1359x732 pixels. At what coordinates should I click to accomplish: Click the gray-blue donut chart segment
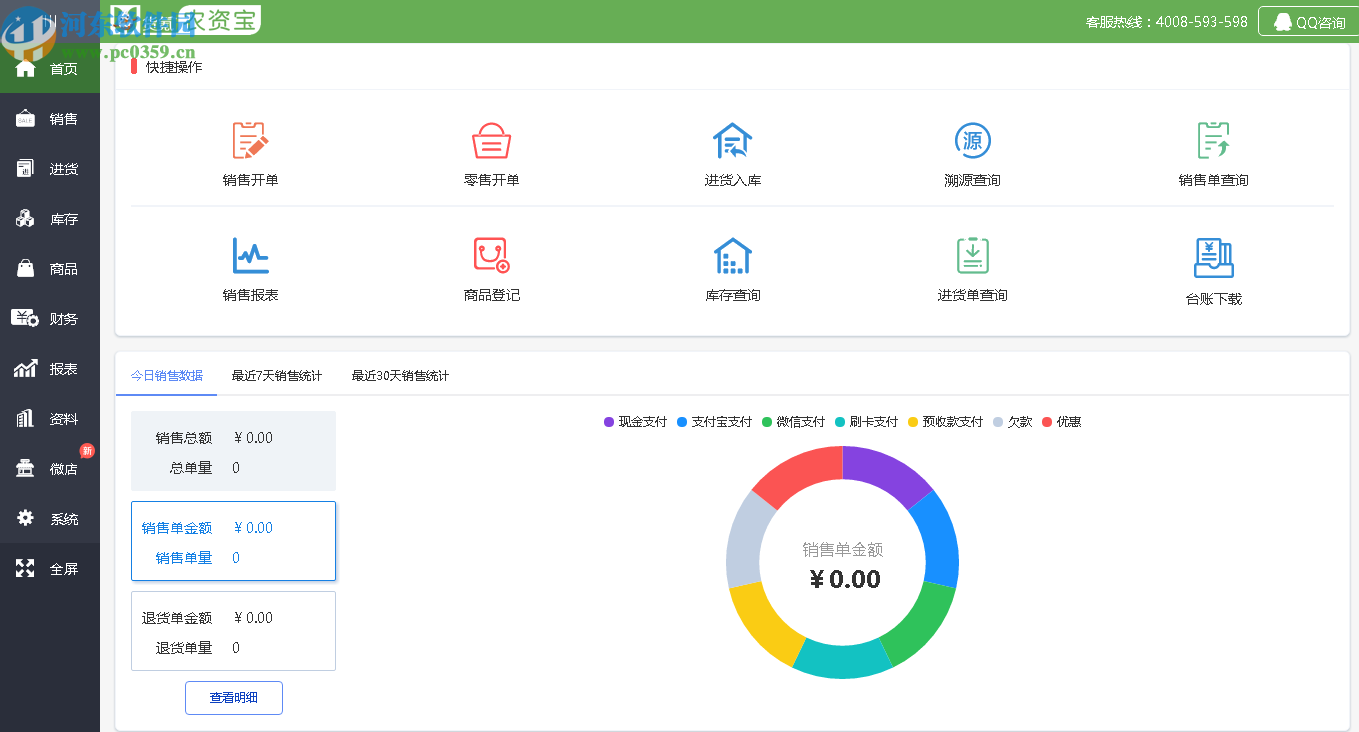coord(744,538)
